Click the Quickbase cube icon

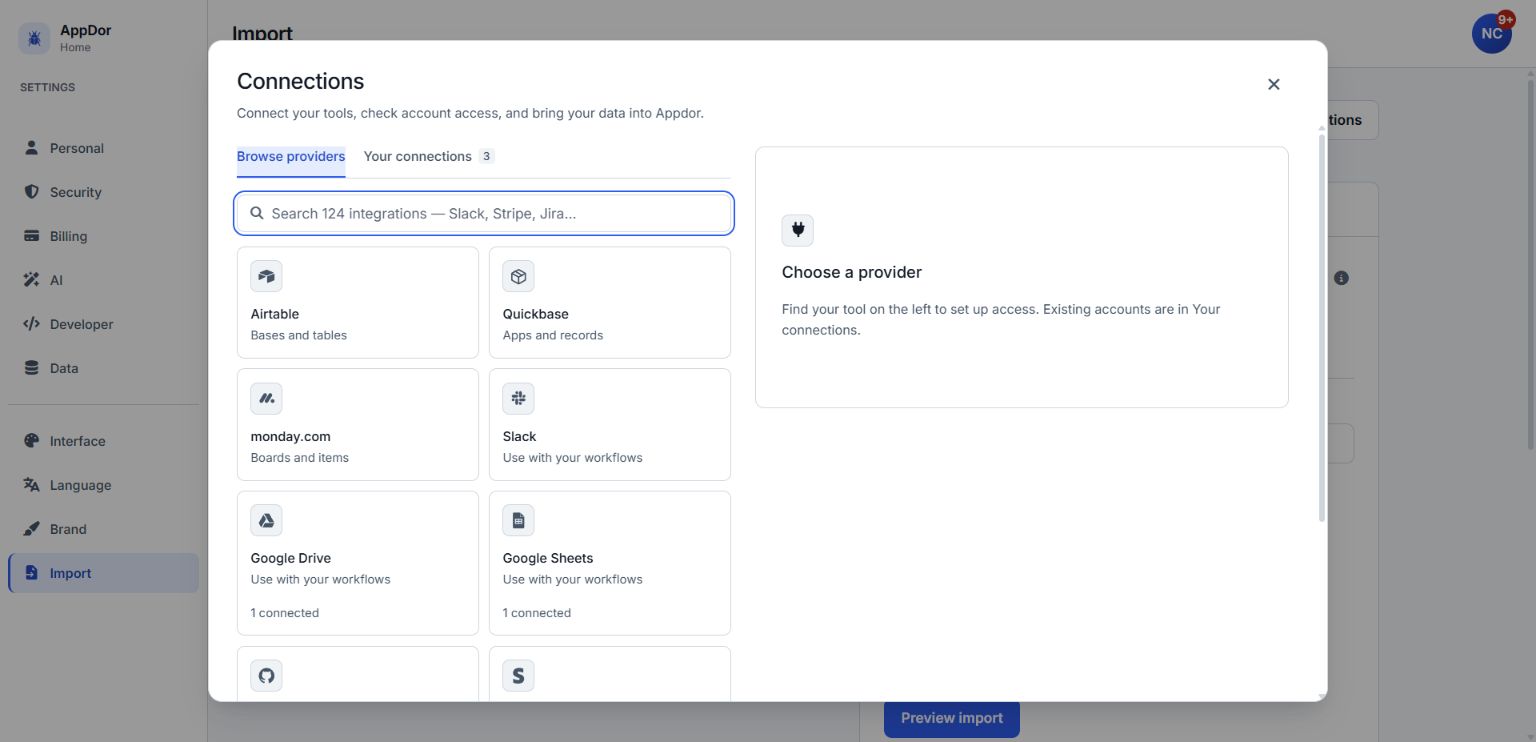(x=518, y=276)
